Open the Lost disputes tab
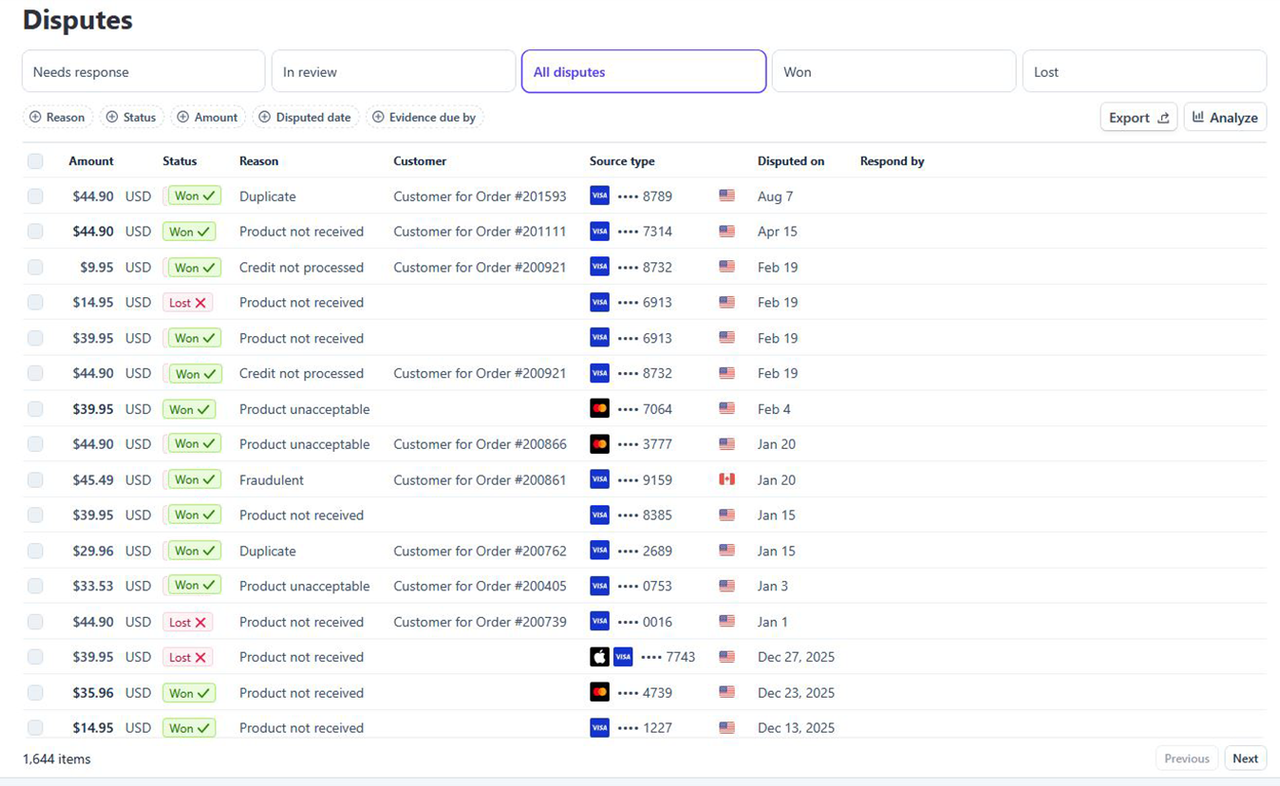Viewport: 1280px width, 786px height. click(1144, 72)
